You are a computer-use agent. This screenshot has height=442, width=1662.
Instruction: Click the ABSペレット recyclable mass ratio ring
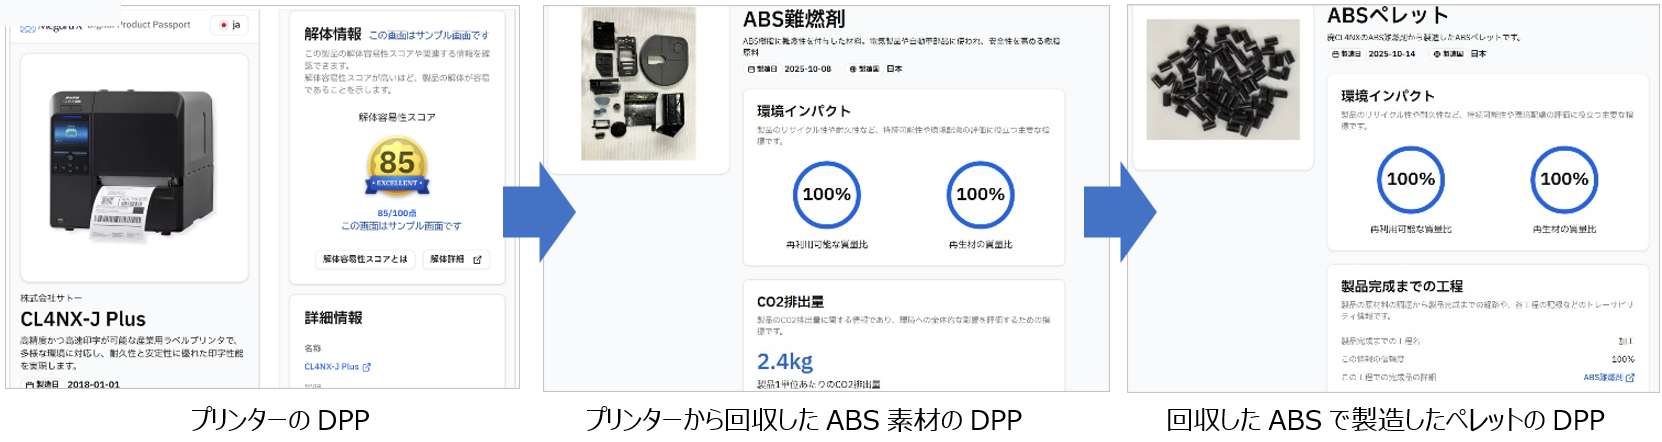[1410, 180]
